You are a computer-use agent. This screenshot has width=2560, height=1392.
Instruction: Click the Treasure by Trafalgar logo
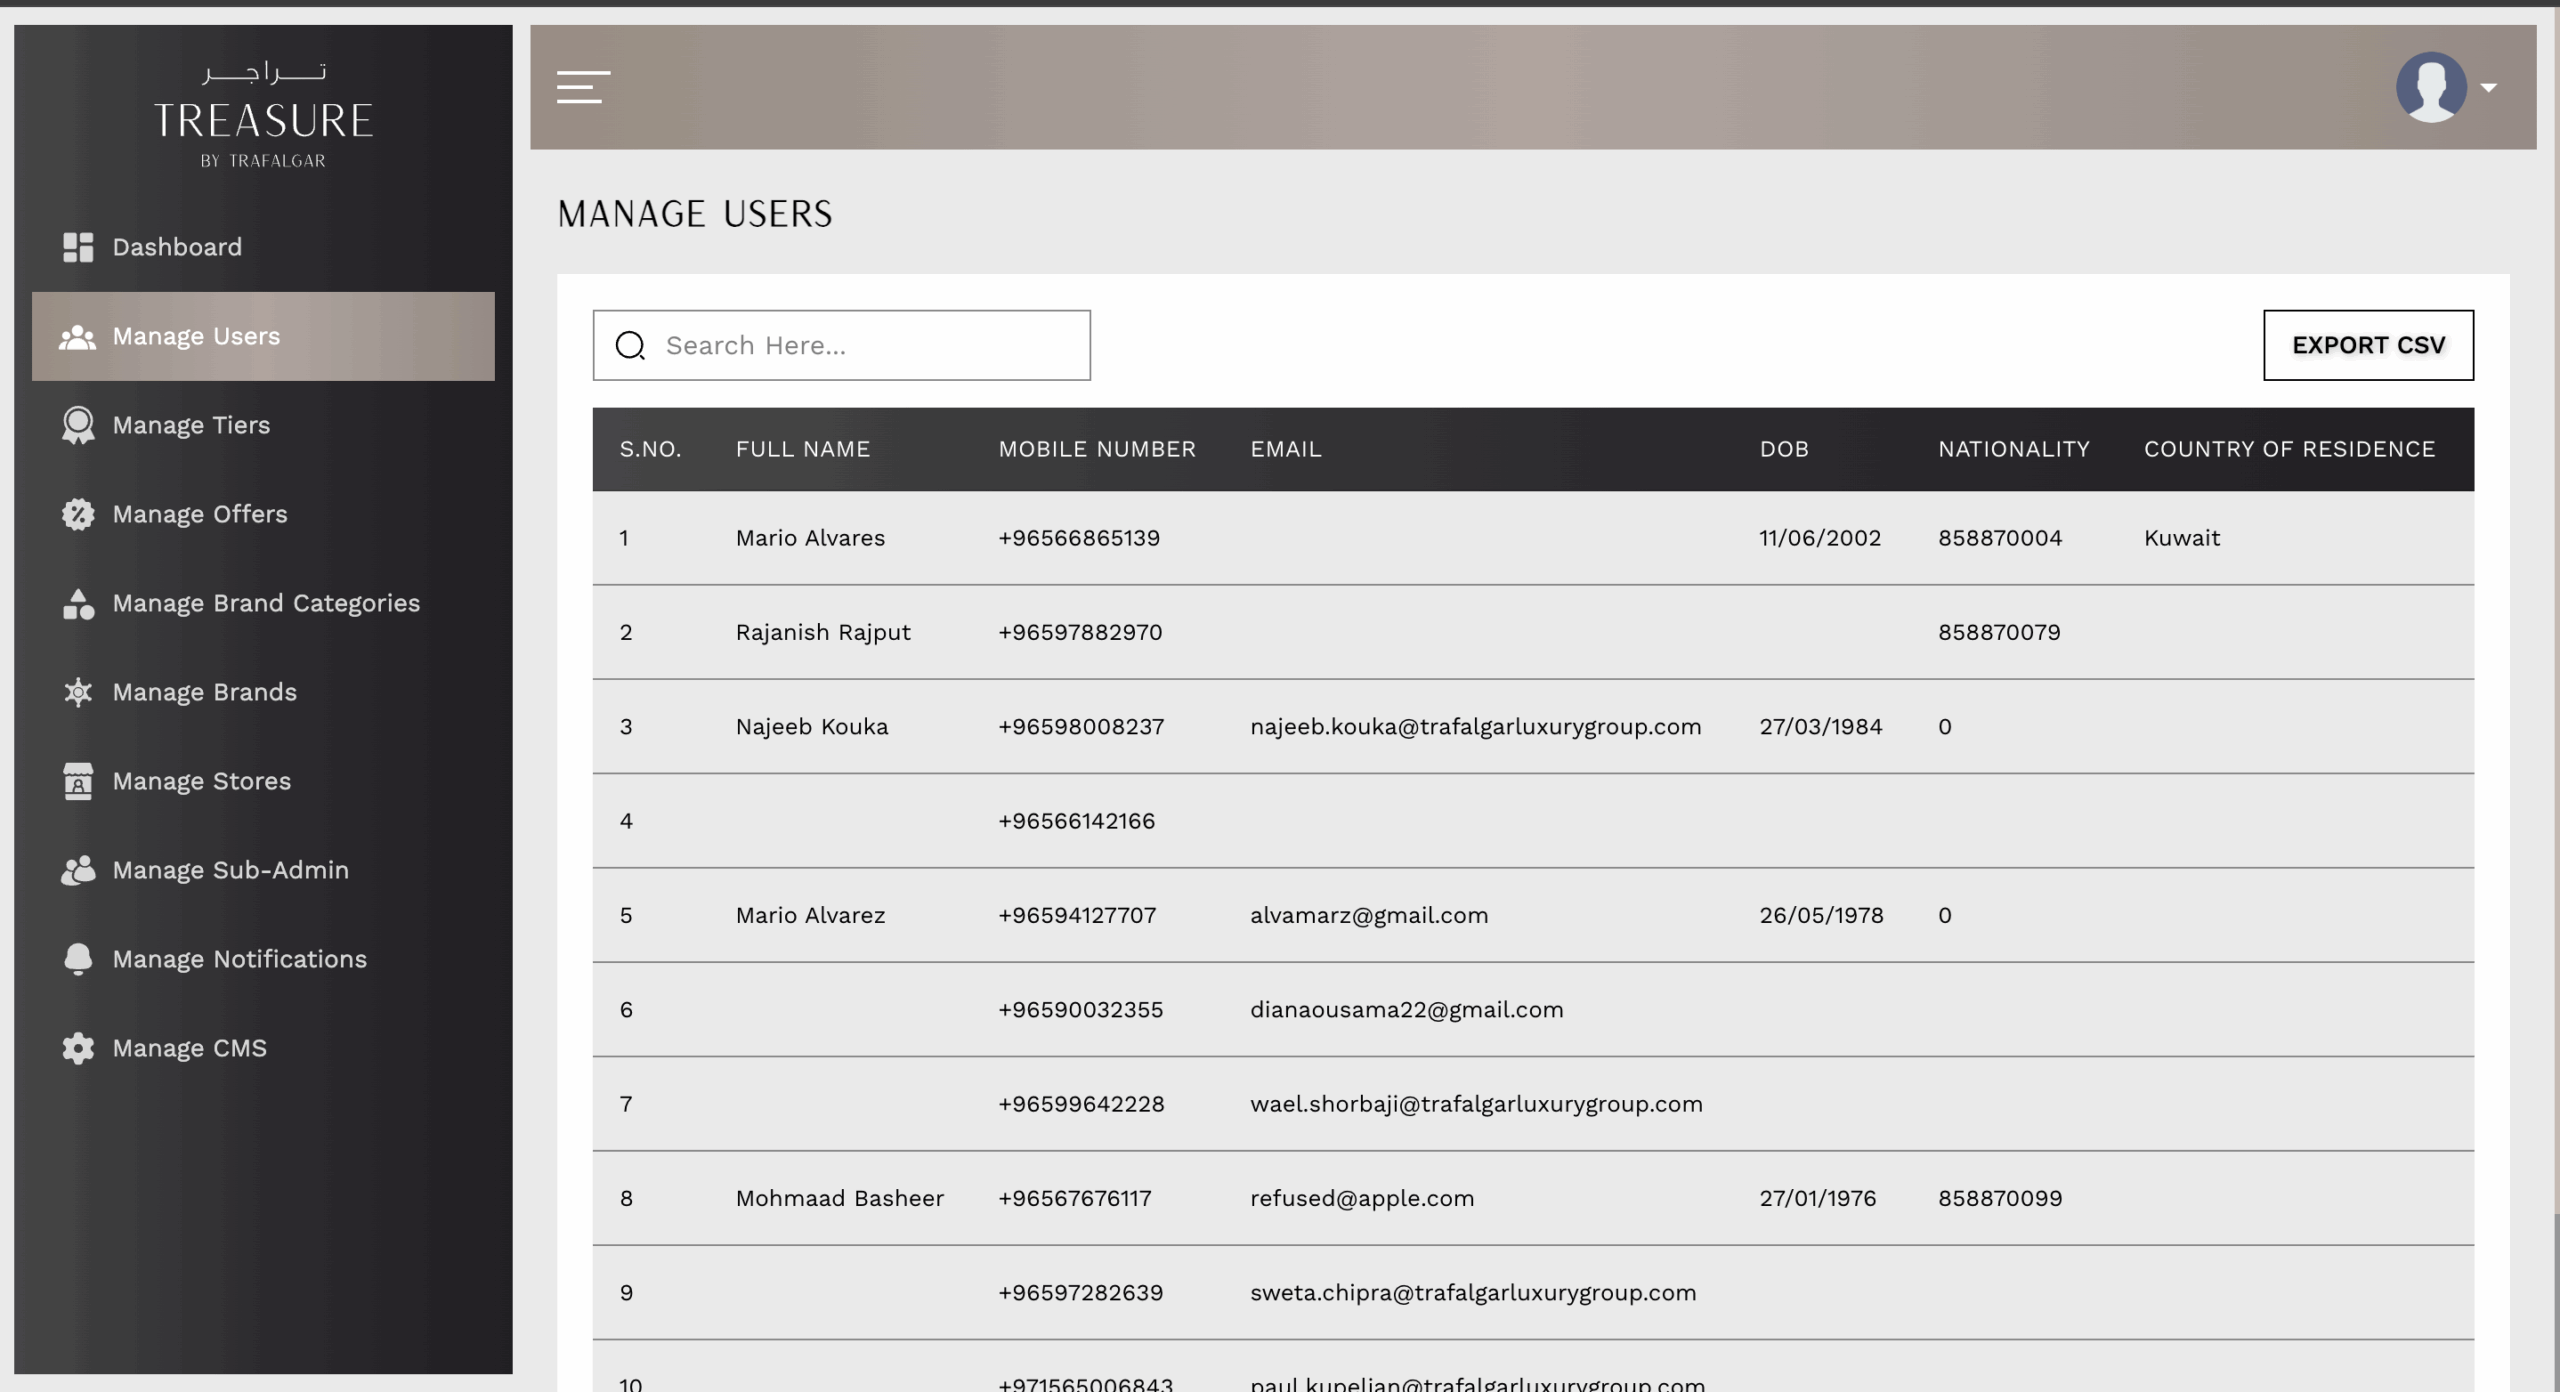[x=263, y=115]
